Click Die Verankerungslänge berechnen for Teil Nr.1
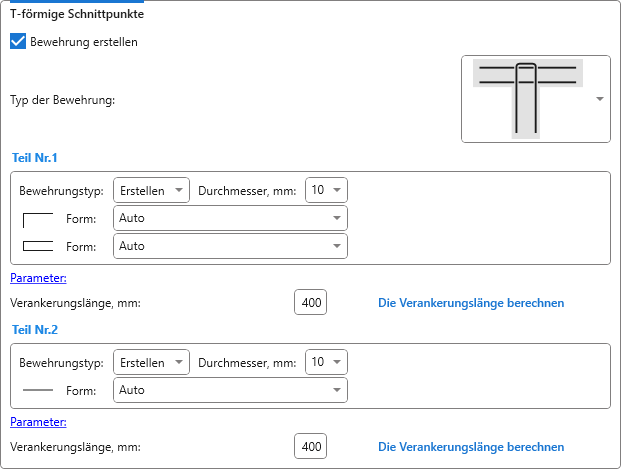The image size is (621, 469). (470, 303)
